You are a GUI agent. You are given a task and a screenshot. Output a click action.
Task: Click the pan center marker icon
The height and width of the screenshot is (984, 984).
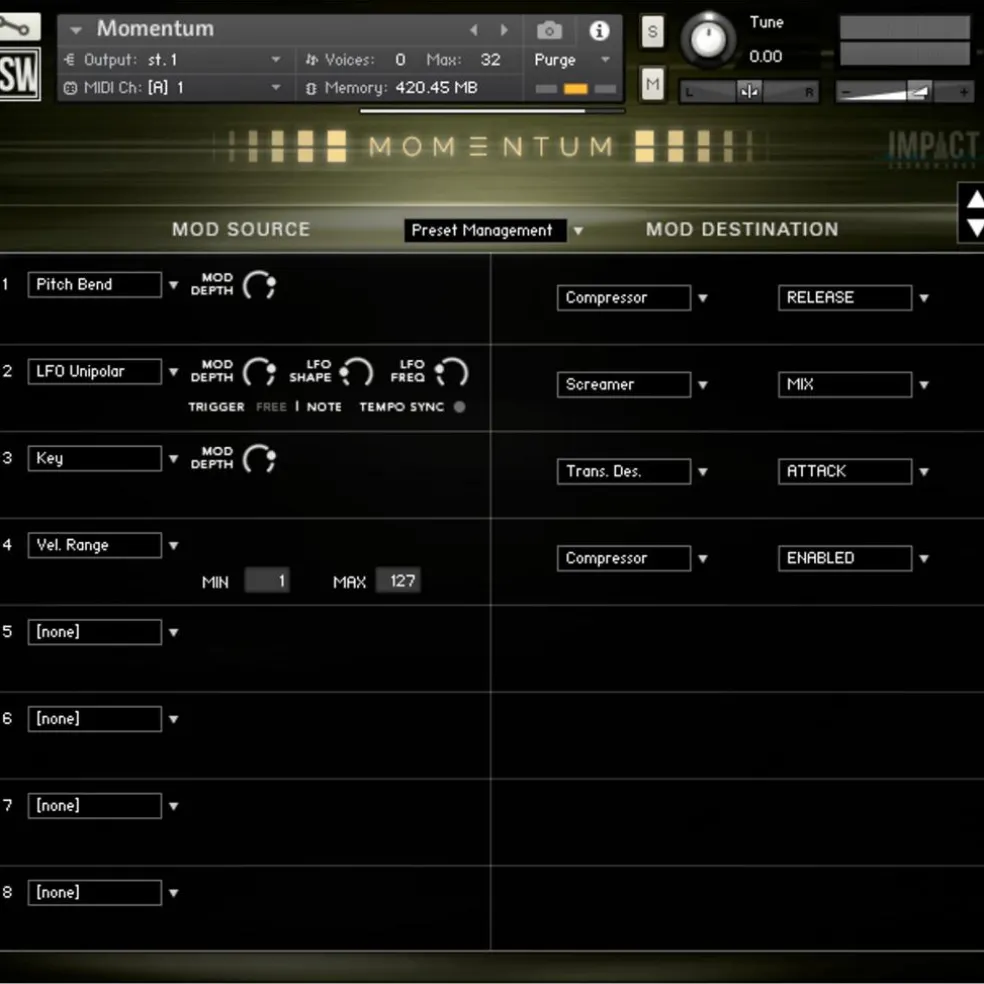pos(749,92)
